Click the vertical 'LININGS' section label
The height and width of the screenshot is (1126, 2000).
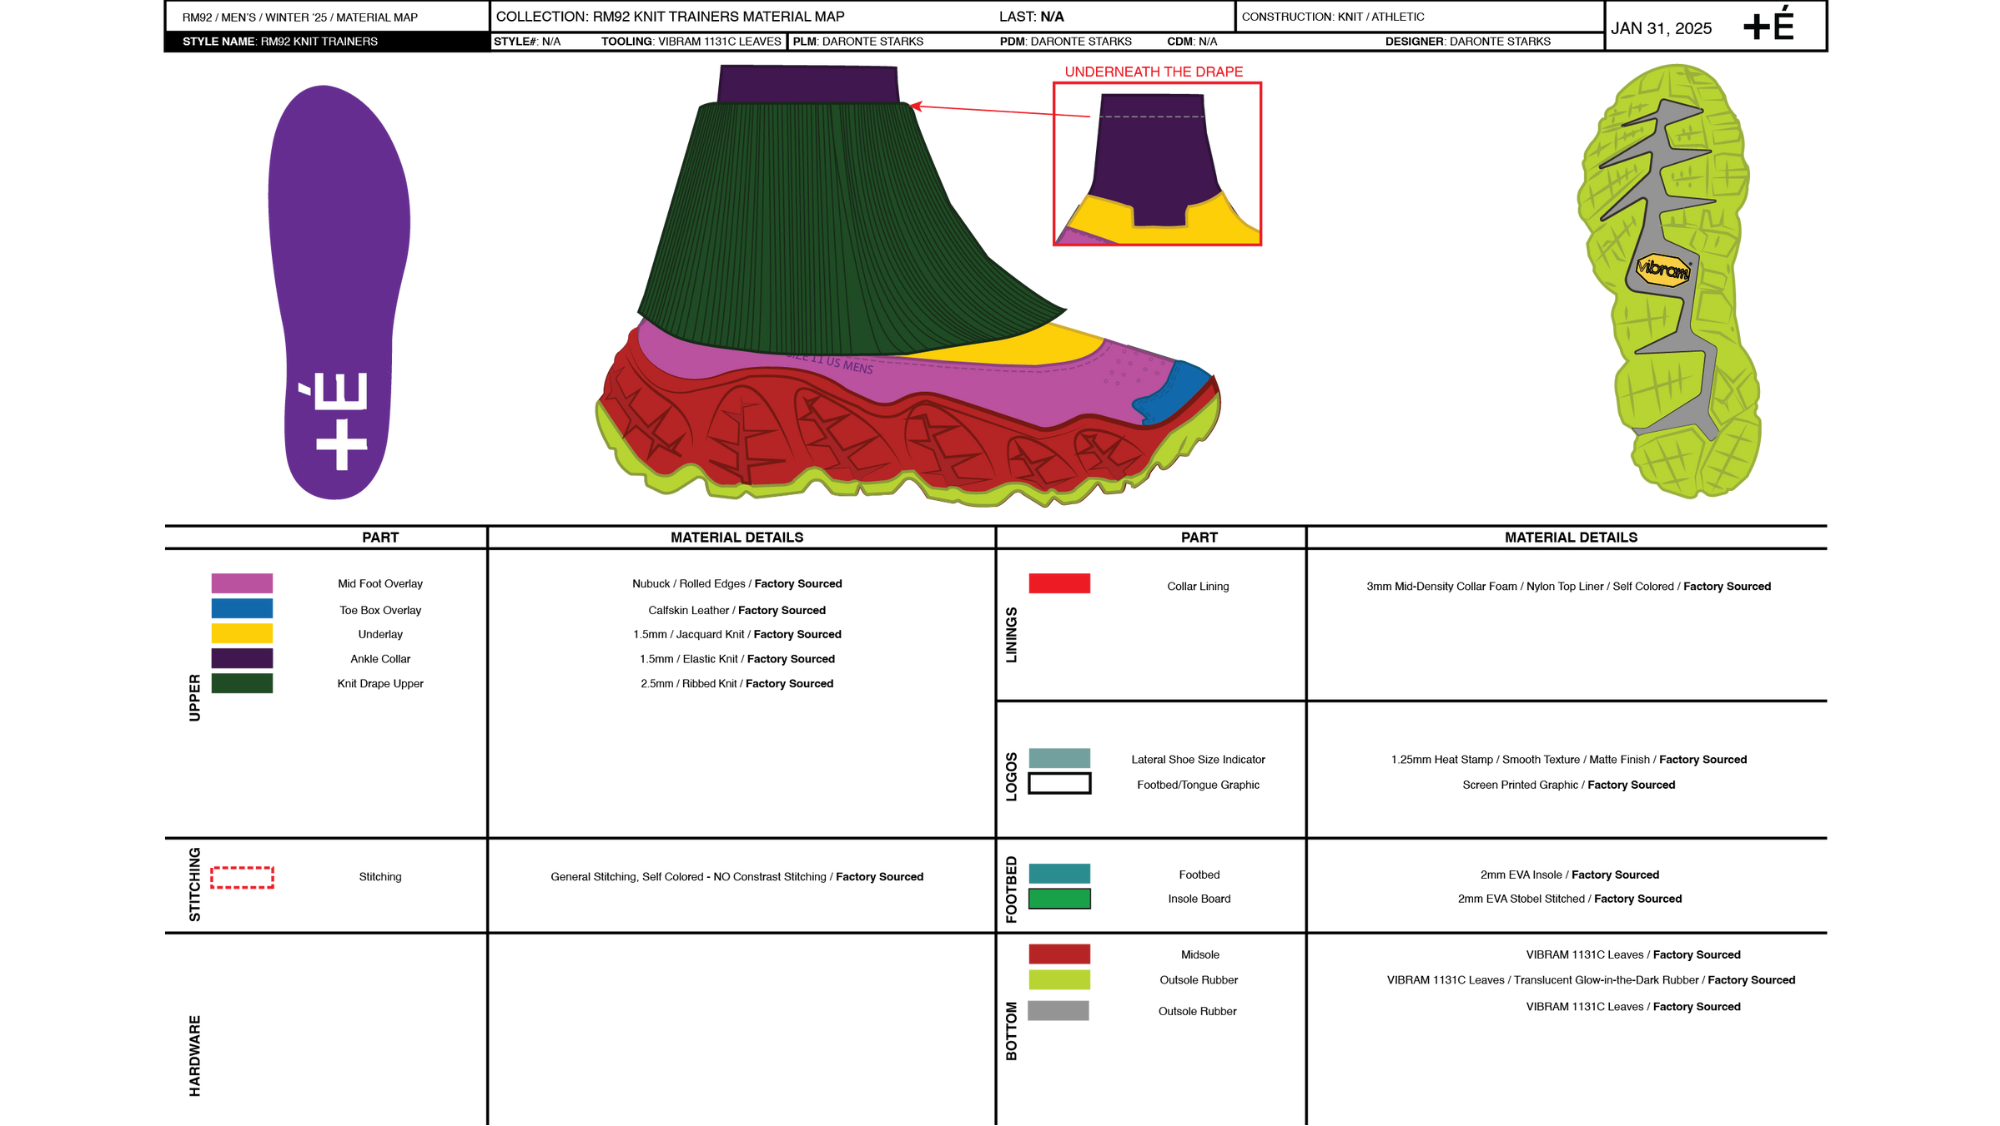[1012, 635]
